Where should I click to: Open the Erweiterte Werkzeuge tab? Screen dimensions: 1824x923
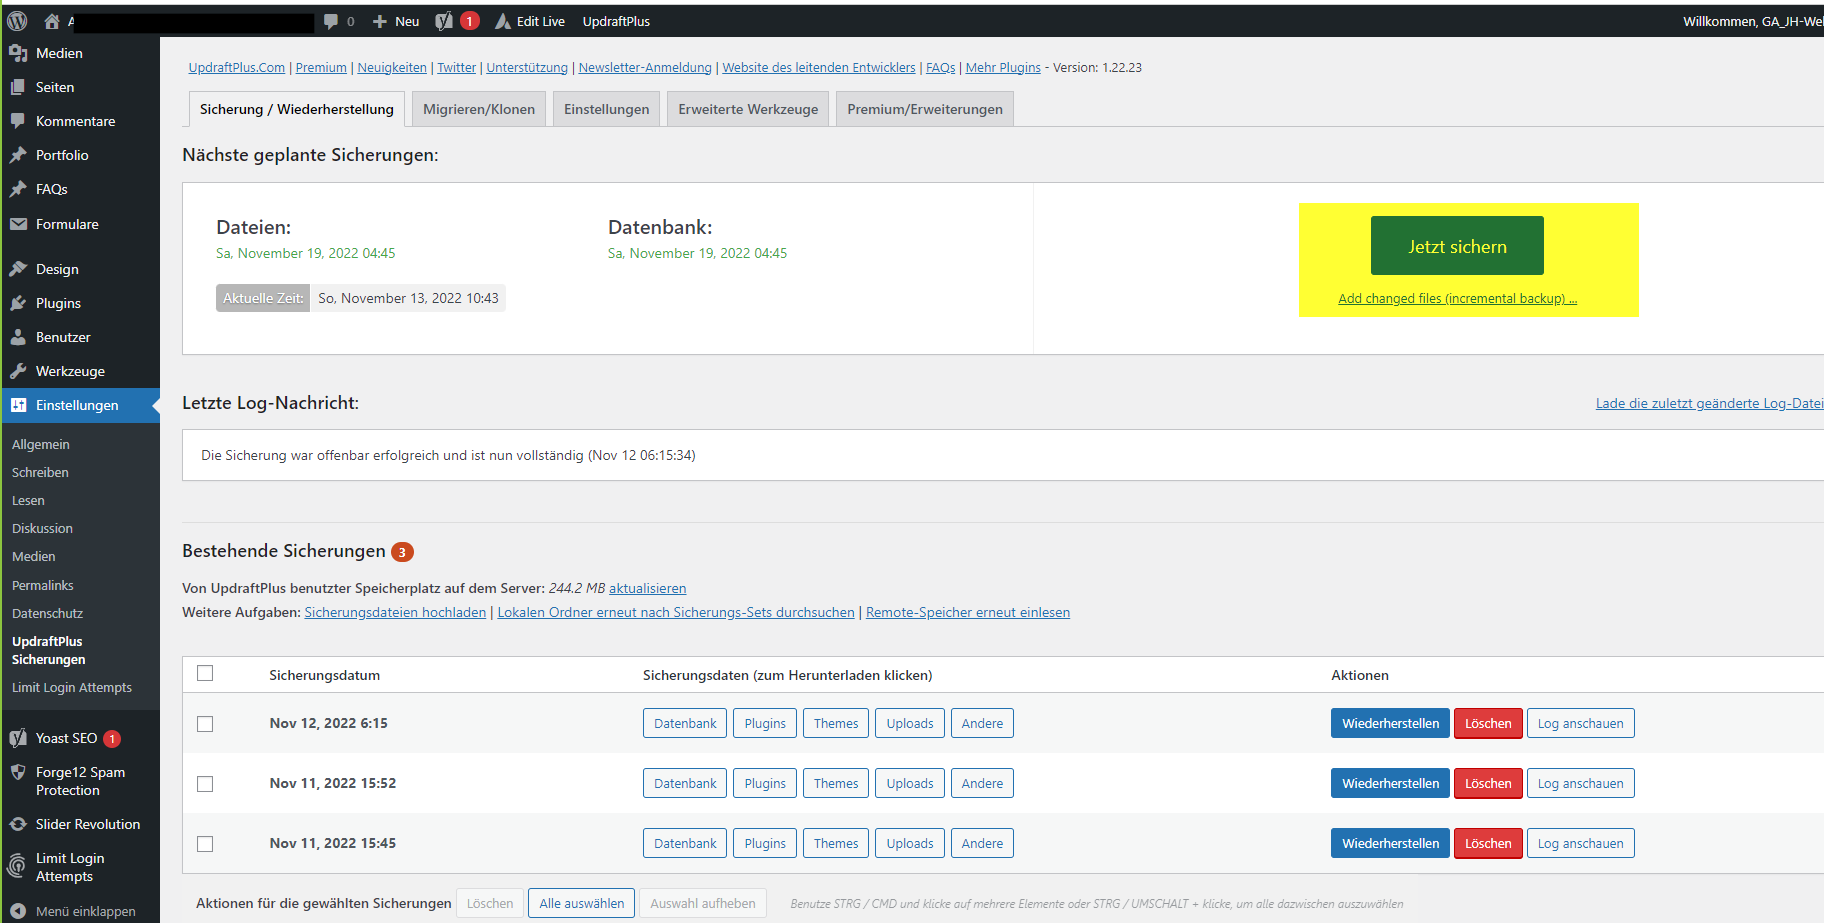click(x=748, y=109)
